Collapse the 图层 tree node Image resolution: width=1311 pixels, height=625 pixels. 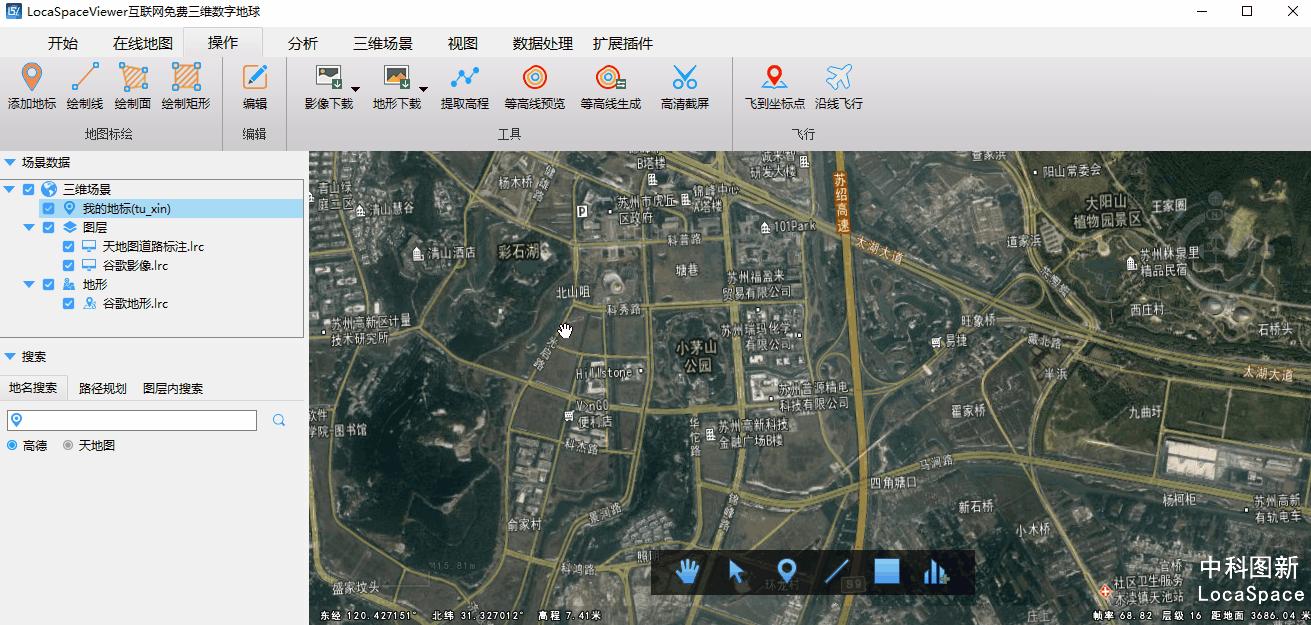[x=29, y=227]
